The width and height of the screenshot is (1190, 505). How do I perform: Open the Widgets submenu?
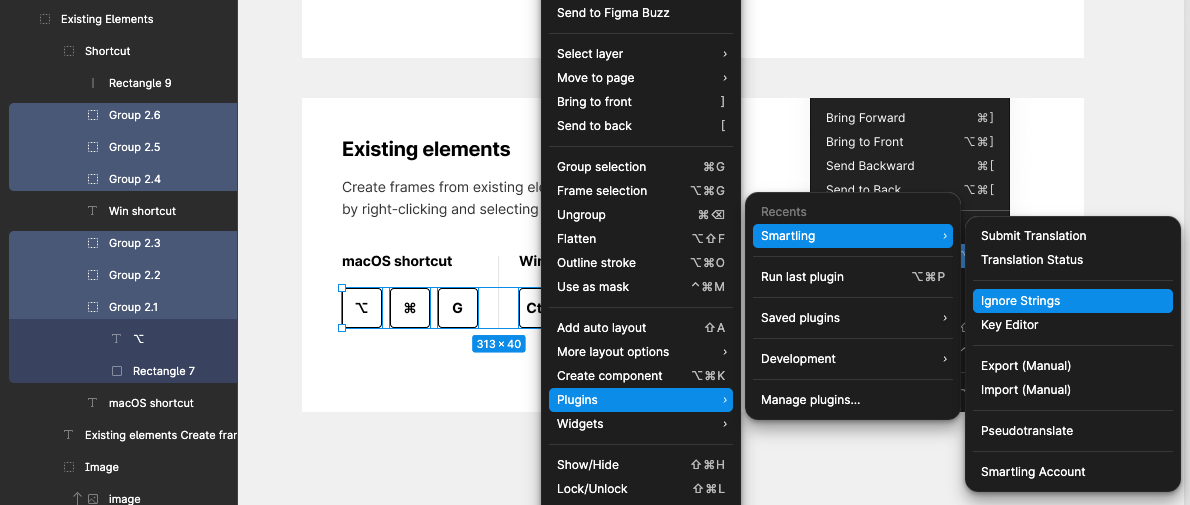[x=641, y=424]
